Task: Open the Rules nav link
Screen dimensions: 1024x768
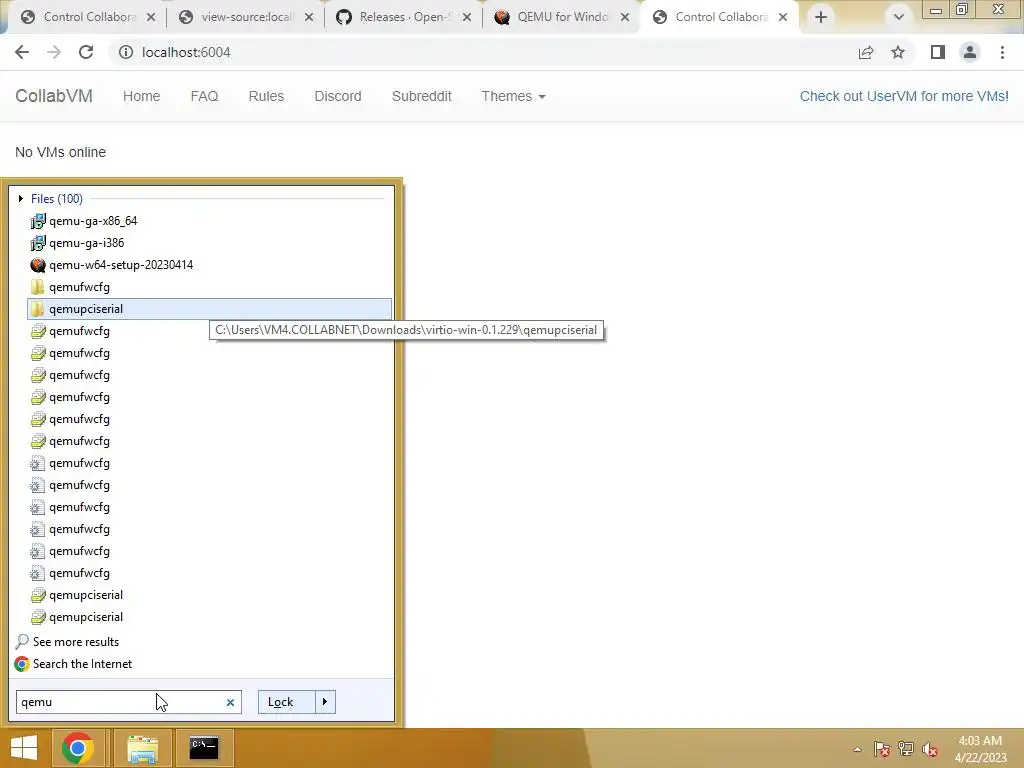Action: pos(266,96)
